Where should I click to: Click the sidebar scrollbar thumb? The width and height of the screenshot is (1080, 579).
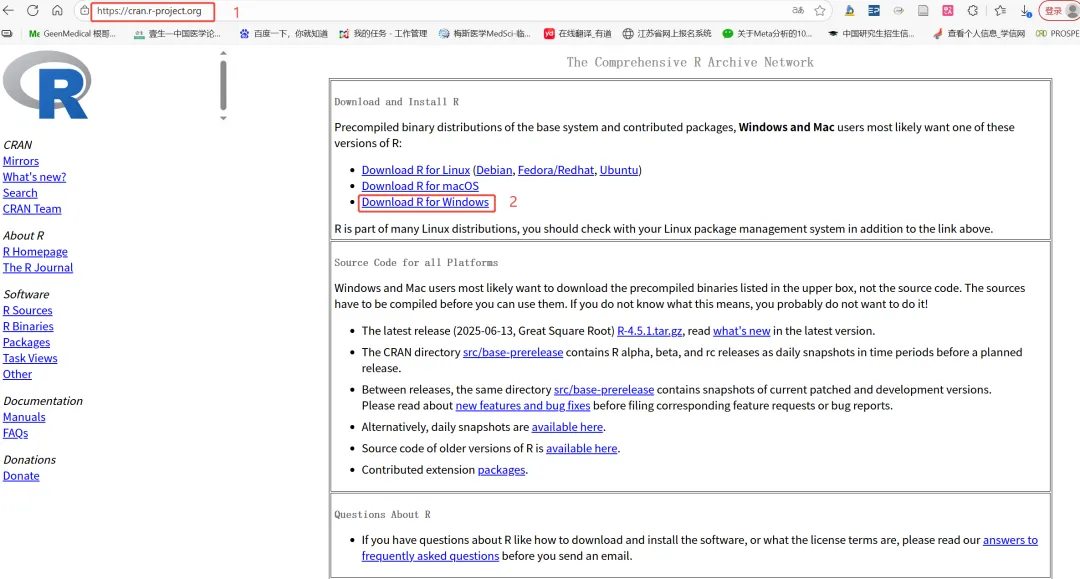coord(223,85)
